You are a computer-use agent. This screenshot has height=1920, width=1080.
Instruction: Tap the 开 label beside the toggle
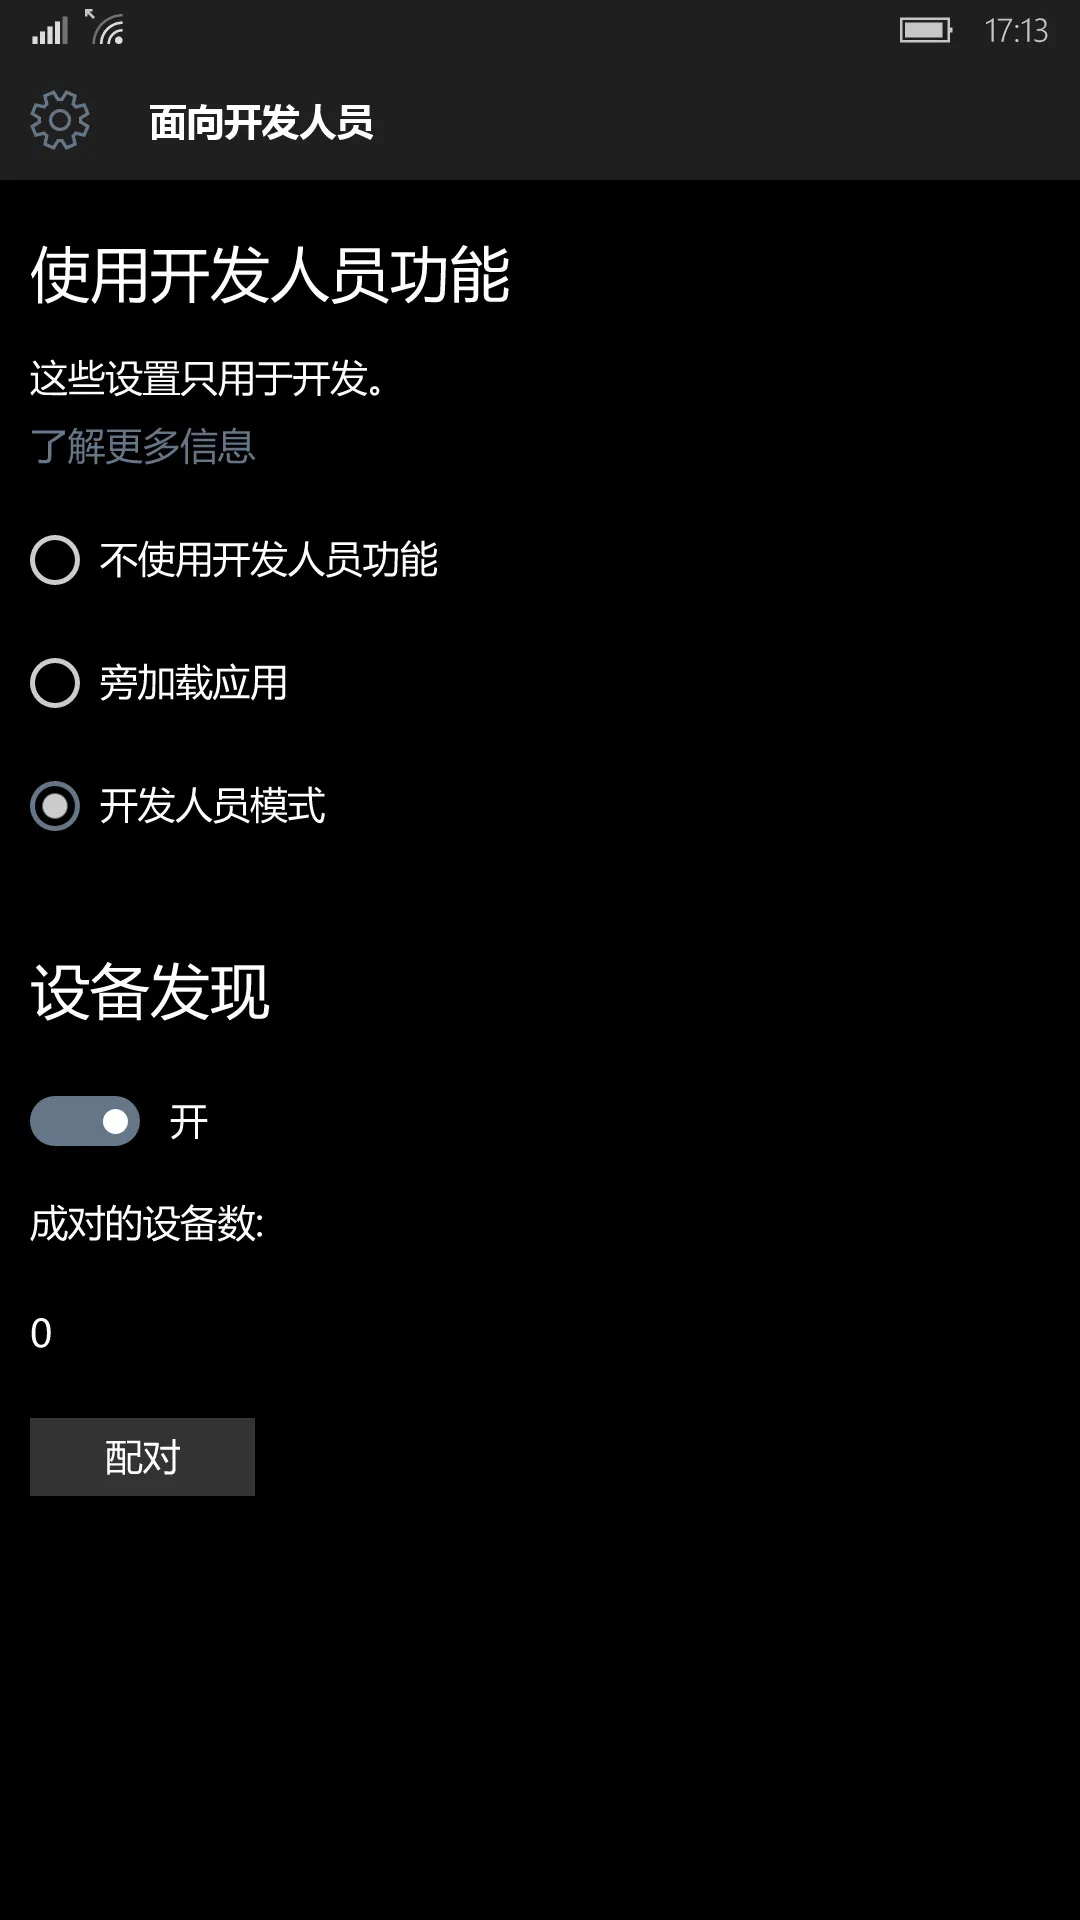click(x=189, y=1122)
